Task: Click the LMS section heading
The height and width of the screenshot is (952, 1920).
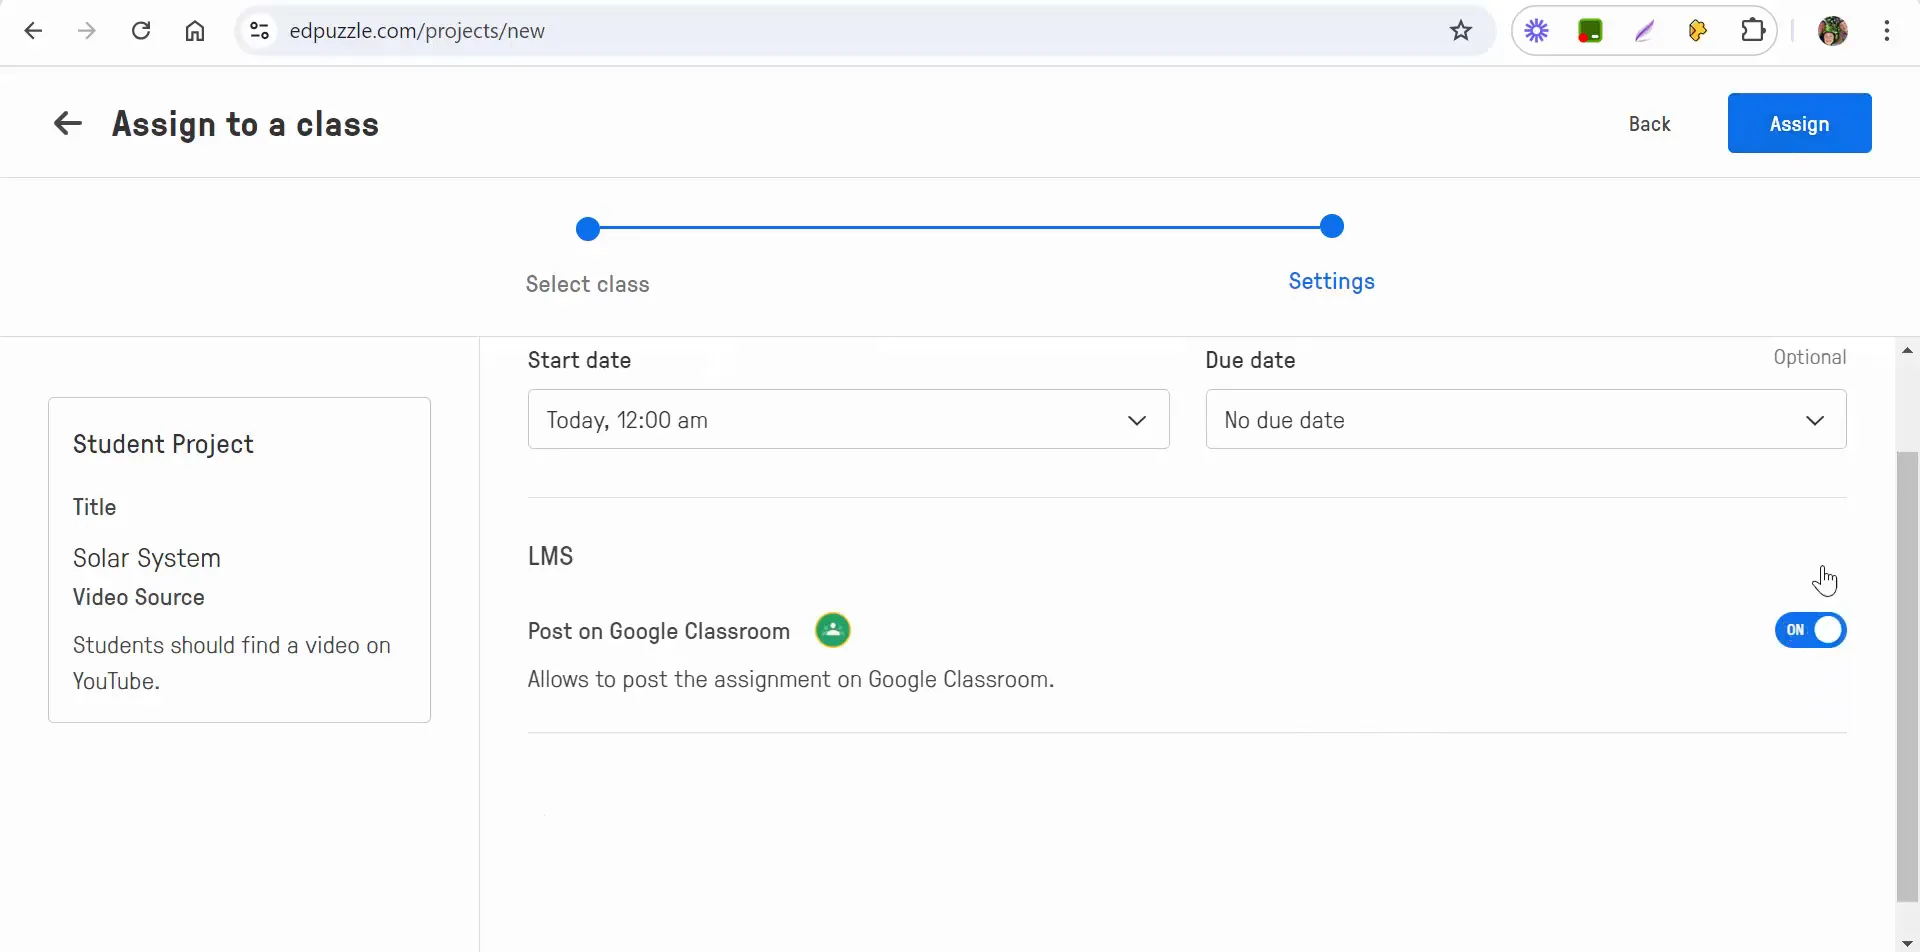Action: [550, 556]
